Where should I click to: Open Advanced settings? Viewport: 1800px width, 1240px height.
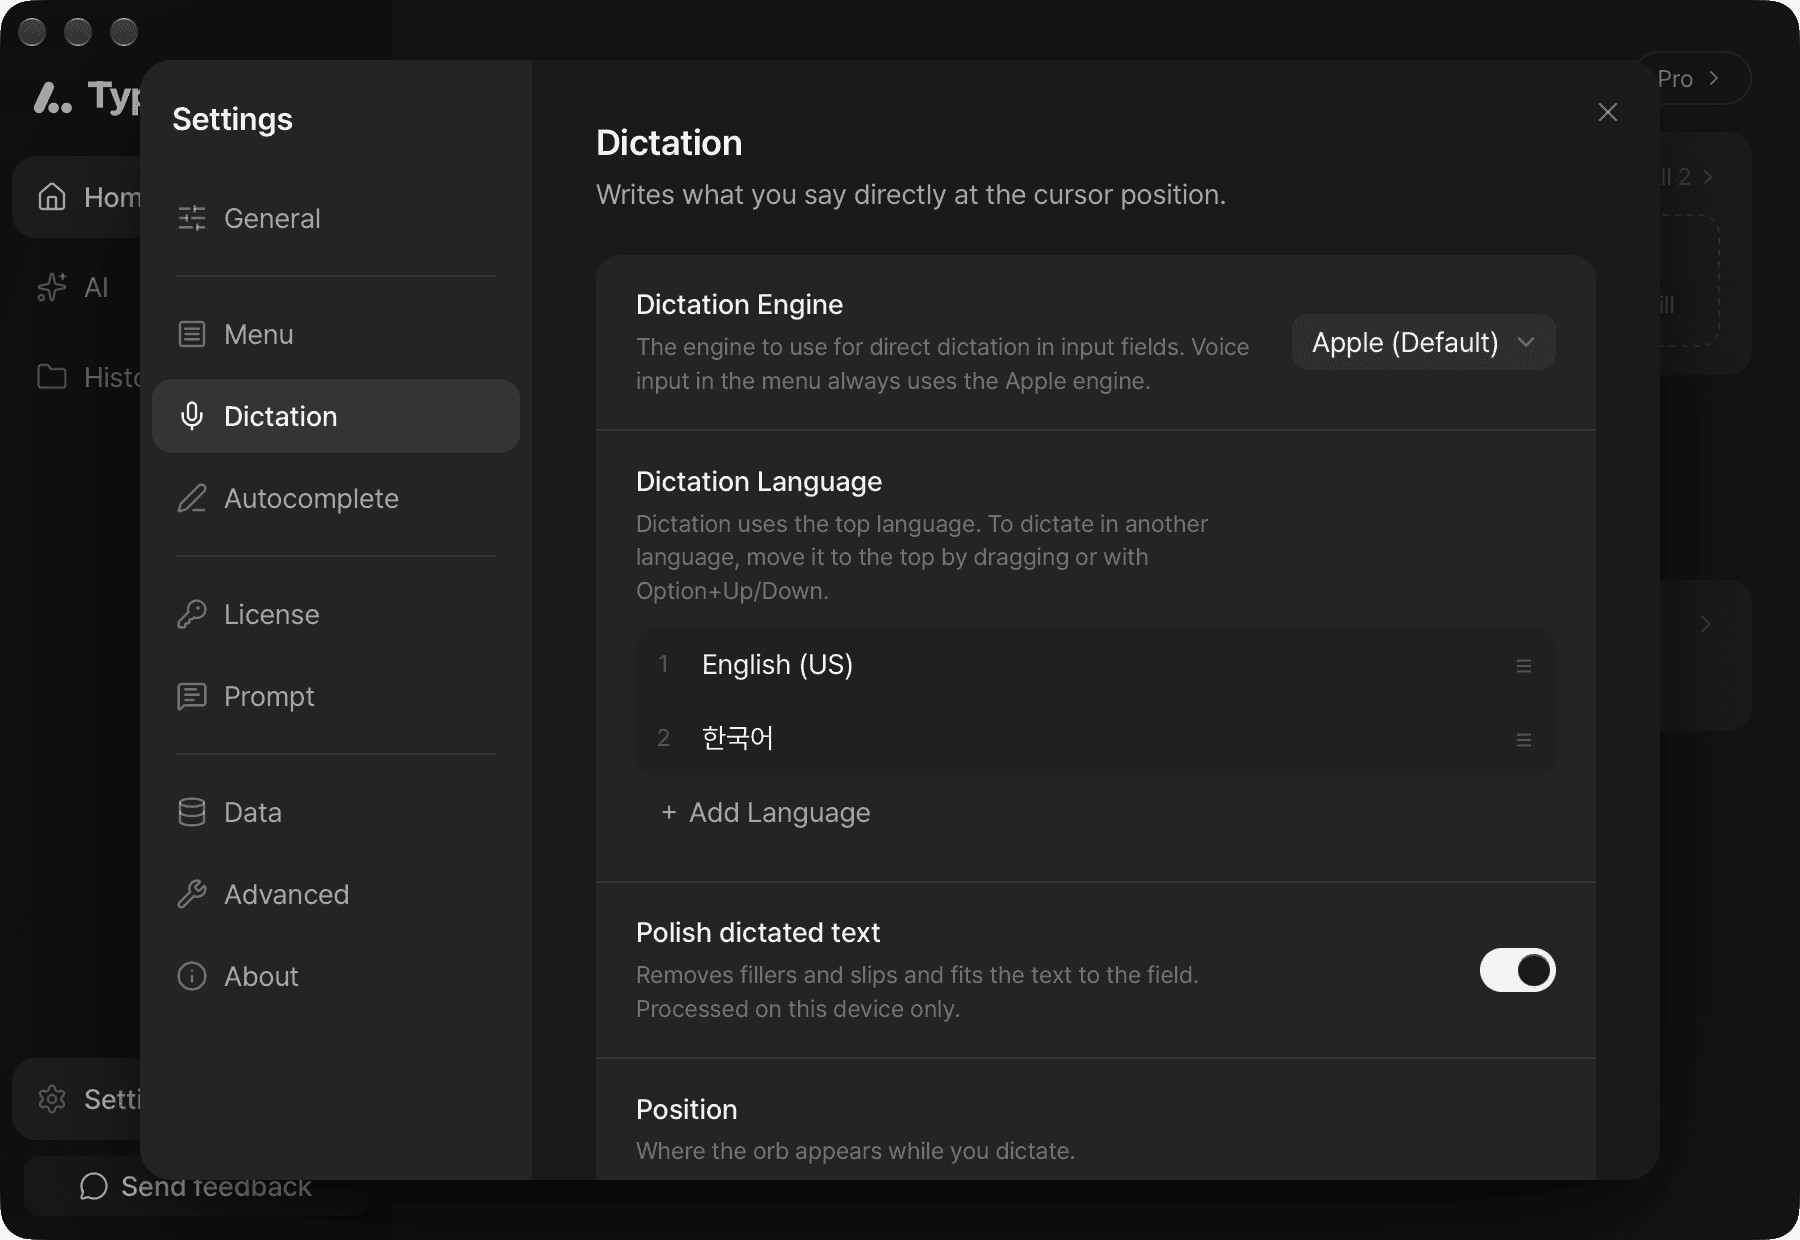[336, 894]
